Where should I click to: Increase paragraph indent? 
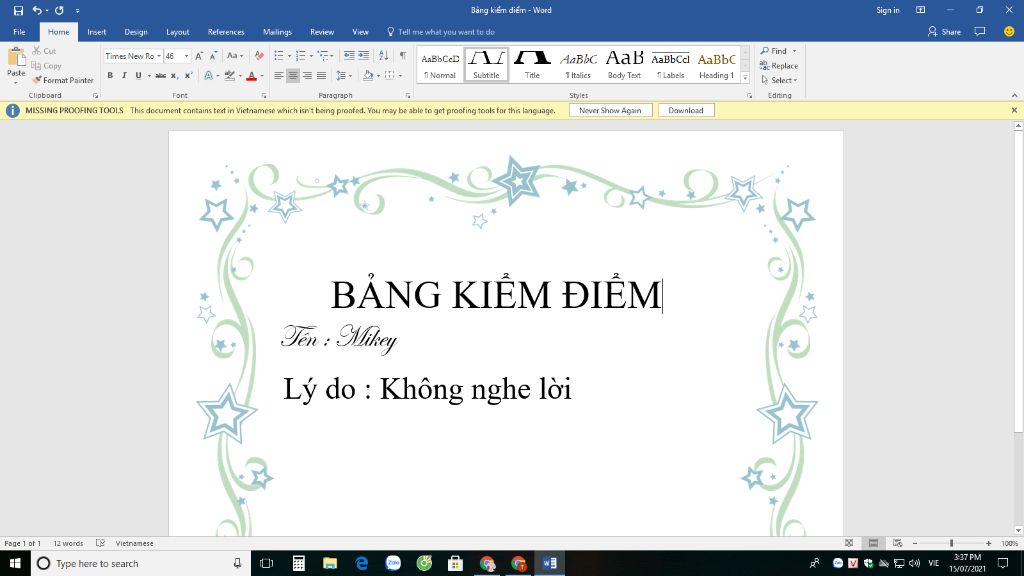[364, 56]
